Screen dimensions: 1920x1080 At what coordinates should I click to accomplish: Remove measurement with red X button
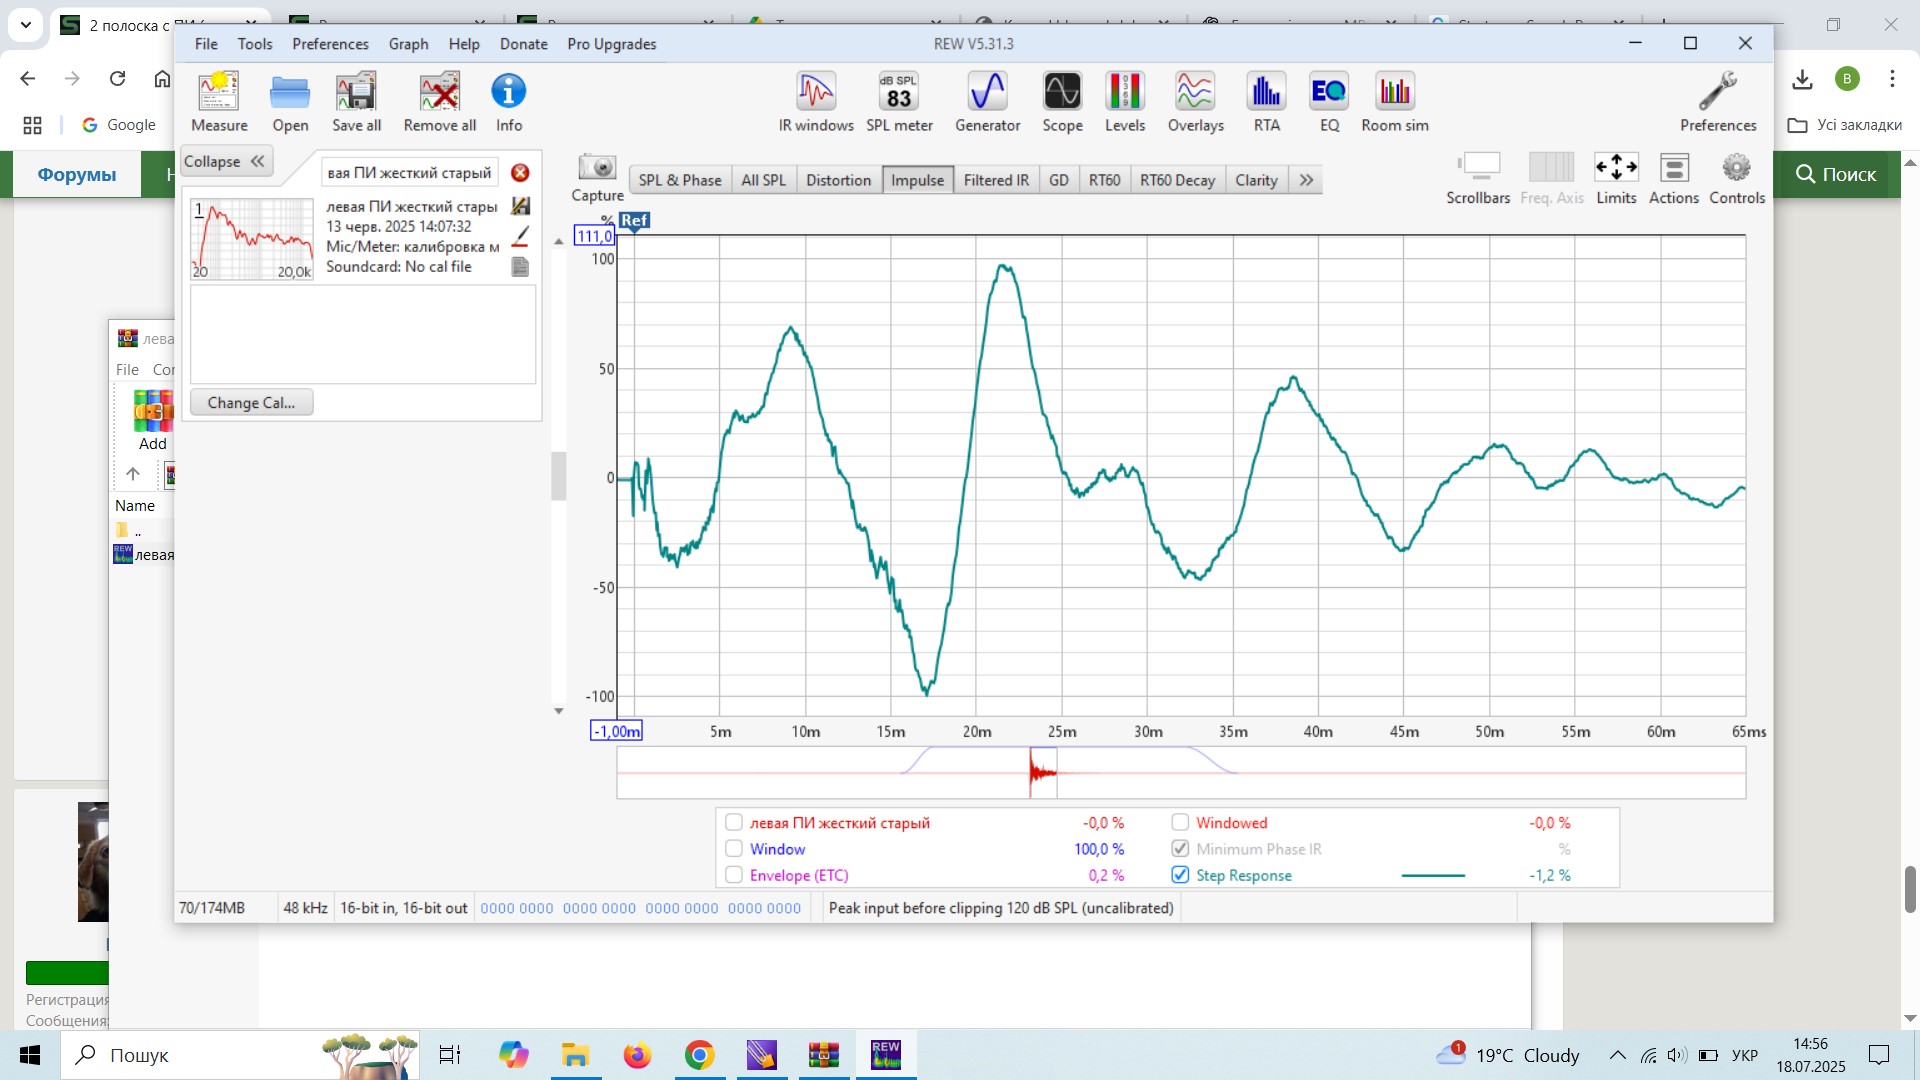tap(520, 173)
